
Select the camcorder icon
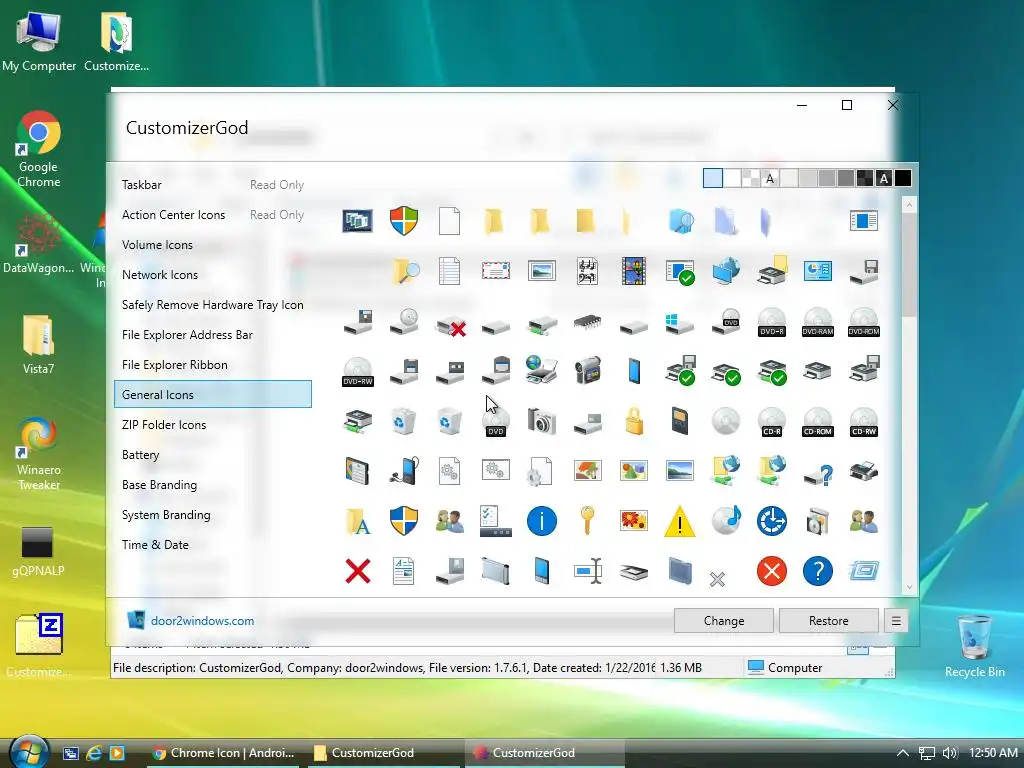tap(587, 370)
